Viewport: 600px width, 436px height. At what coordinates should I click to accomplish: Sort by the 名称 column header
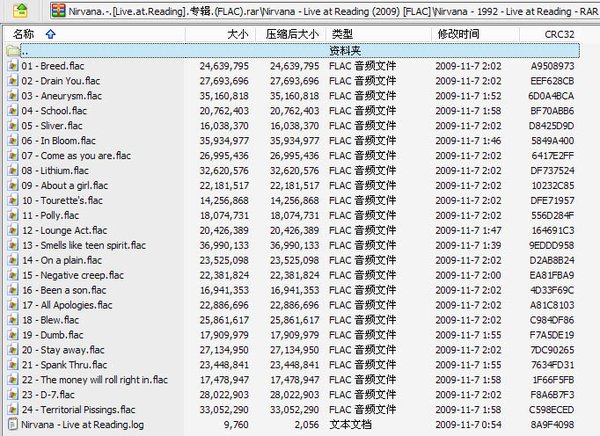point(94,34)
